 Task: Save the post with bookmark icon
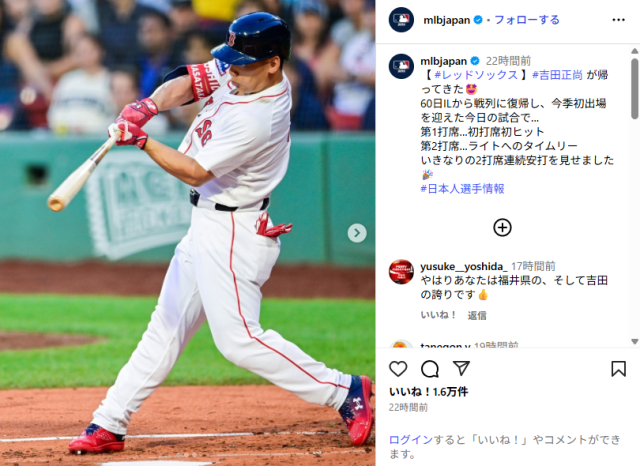618,369
